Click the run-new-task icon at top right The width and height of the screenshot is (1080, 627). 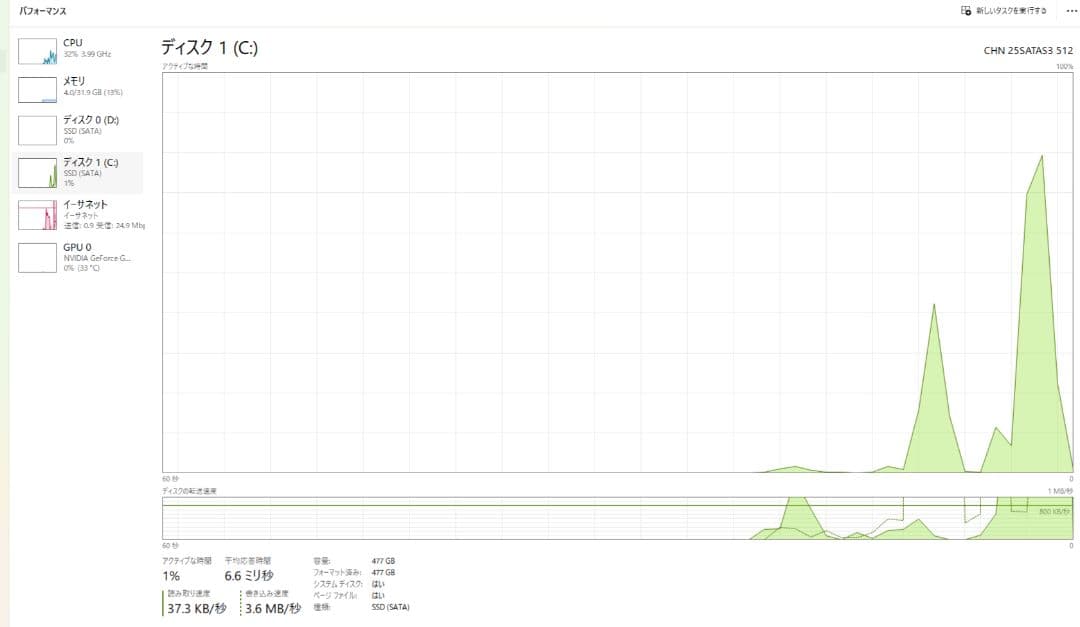click(965, 10)
